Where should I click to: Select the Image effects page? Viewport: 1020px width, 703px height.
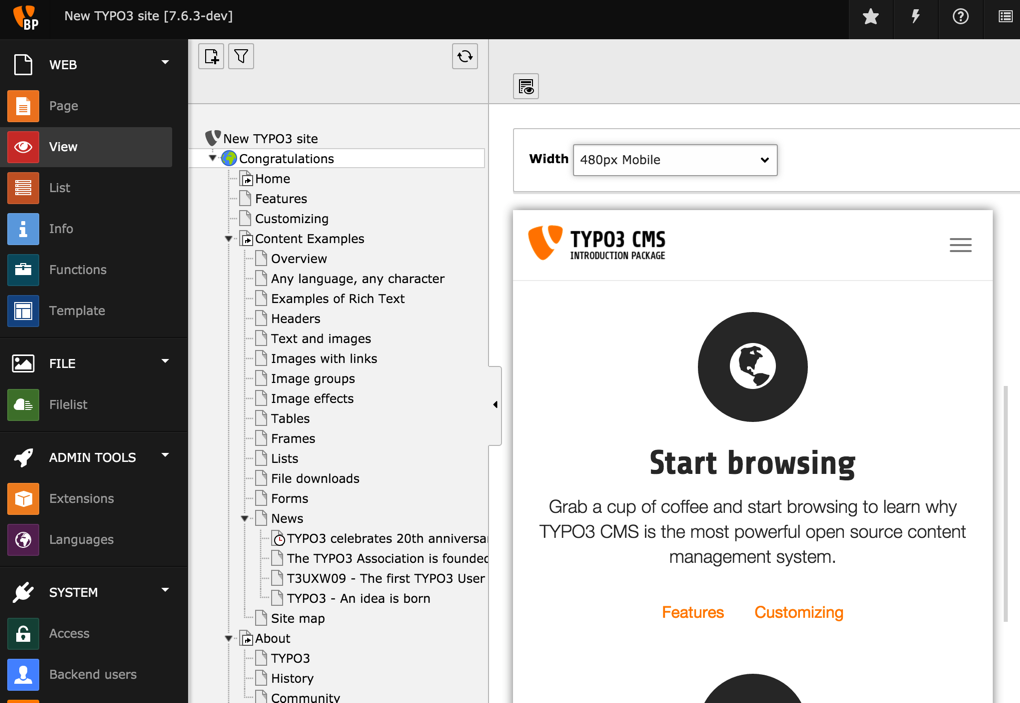pos(312,399)
